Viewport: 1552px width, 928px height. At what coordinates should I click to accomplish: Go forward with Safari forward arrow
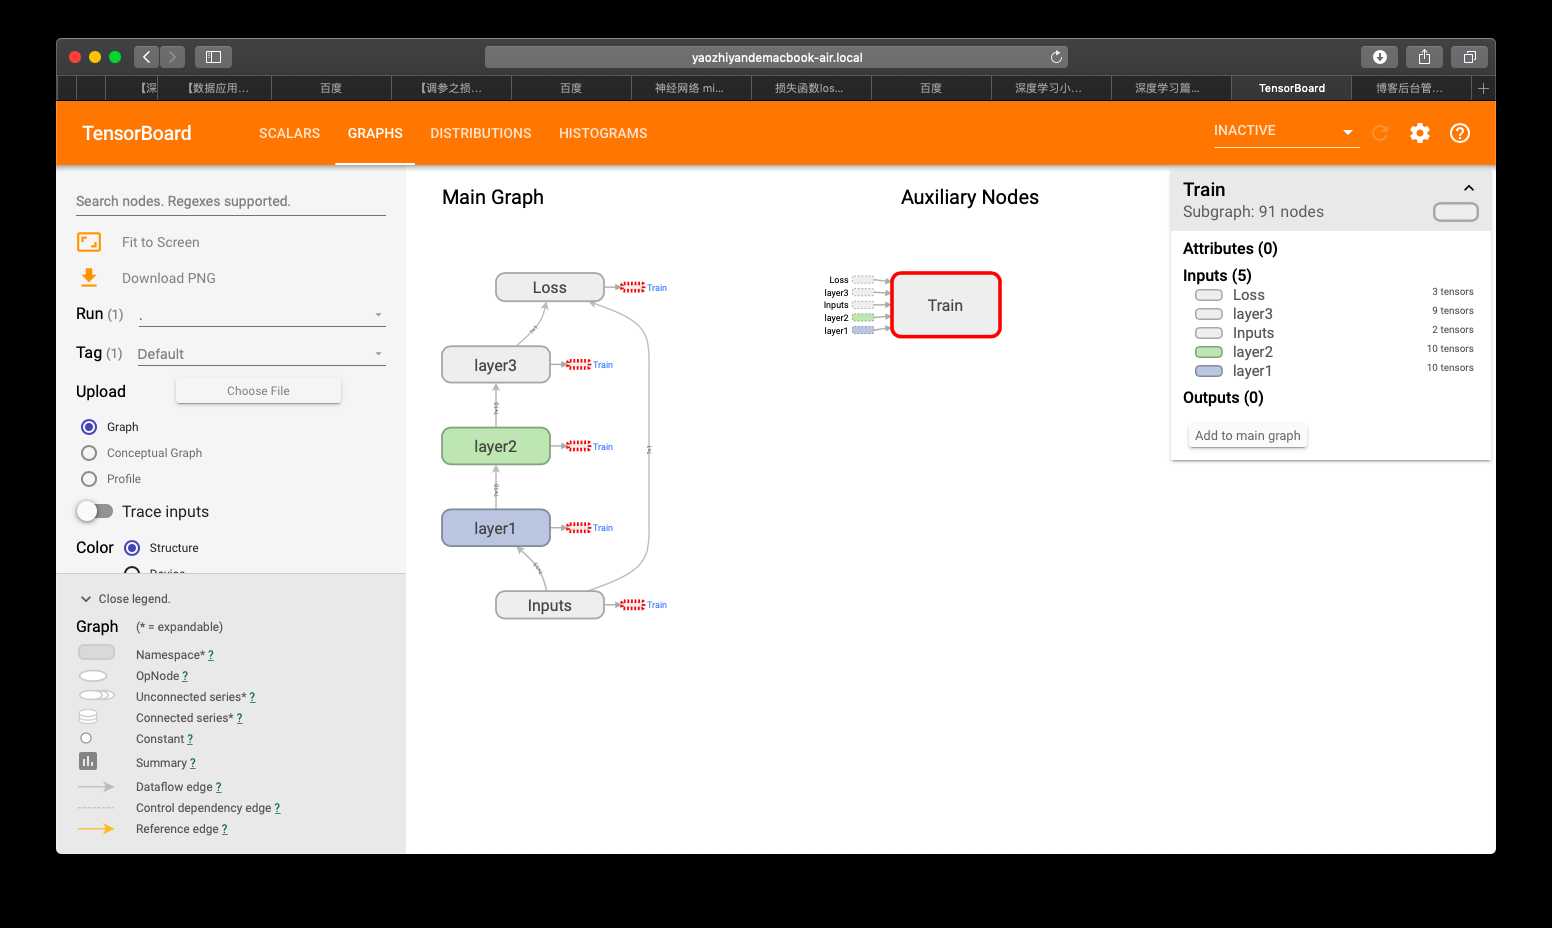(172, 57)
